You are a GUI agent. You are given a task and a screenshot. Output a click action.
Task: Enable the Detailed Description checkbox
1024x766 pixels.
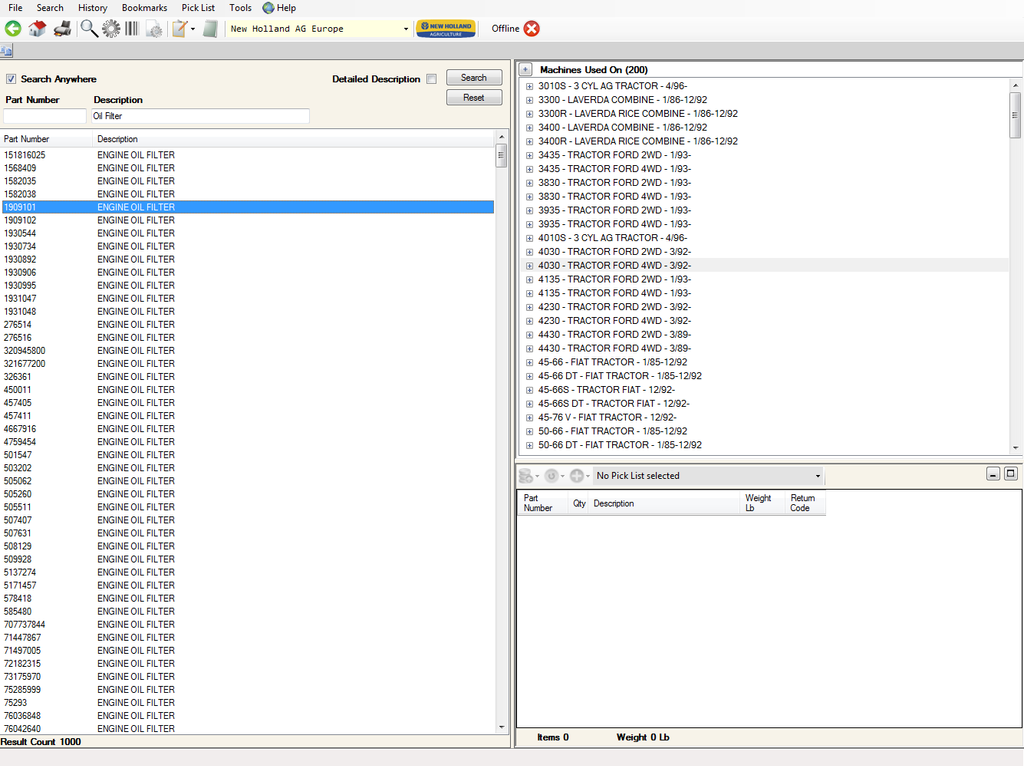click(x=431, y=79)
